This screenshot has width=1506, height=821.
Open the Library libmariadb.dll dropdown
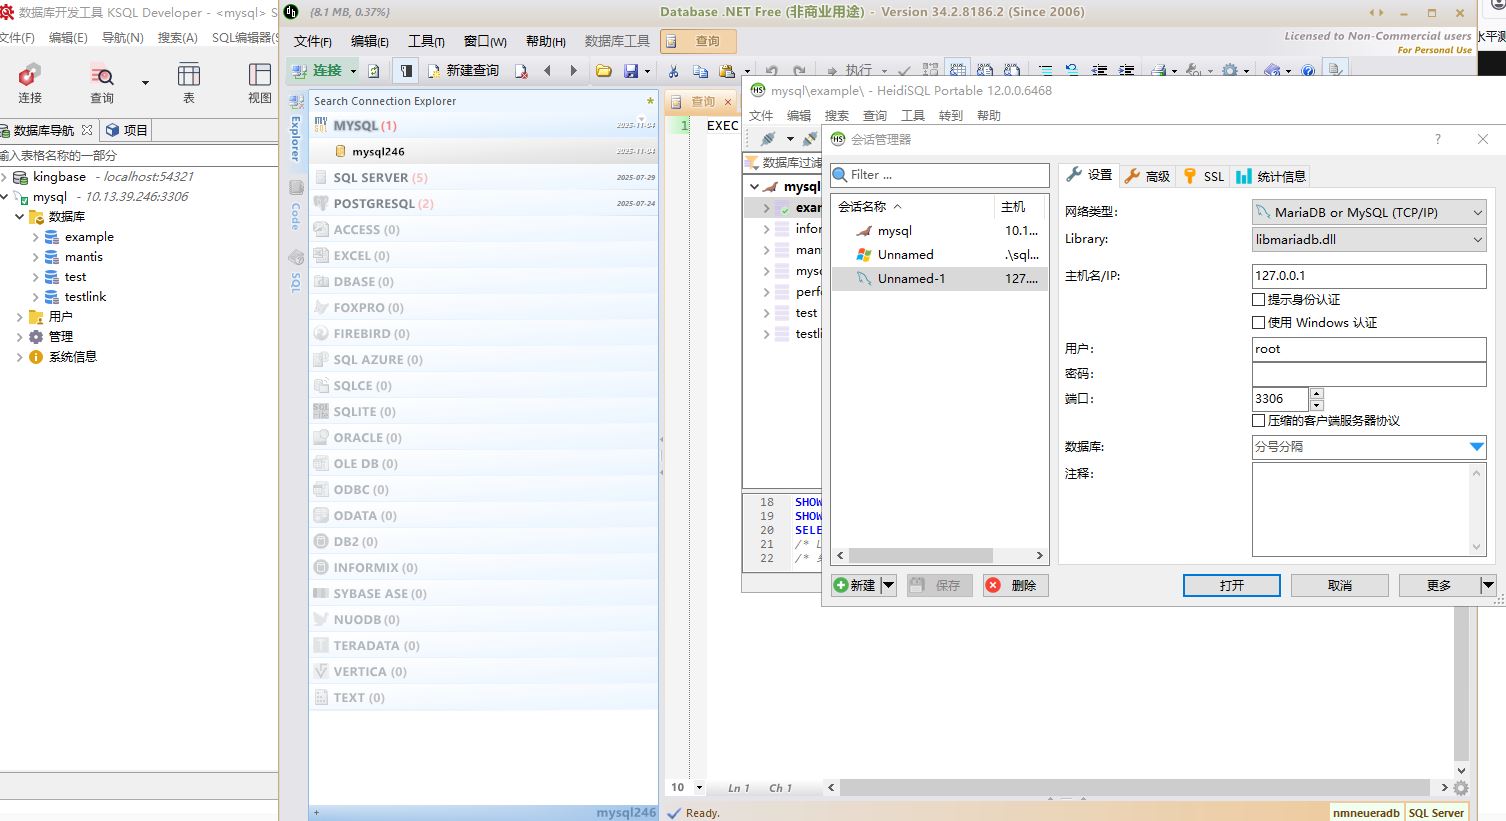(x=1368, y=239)
